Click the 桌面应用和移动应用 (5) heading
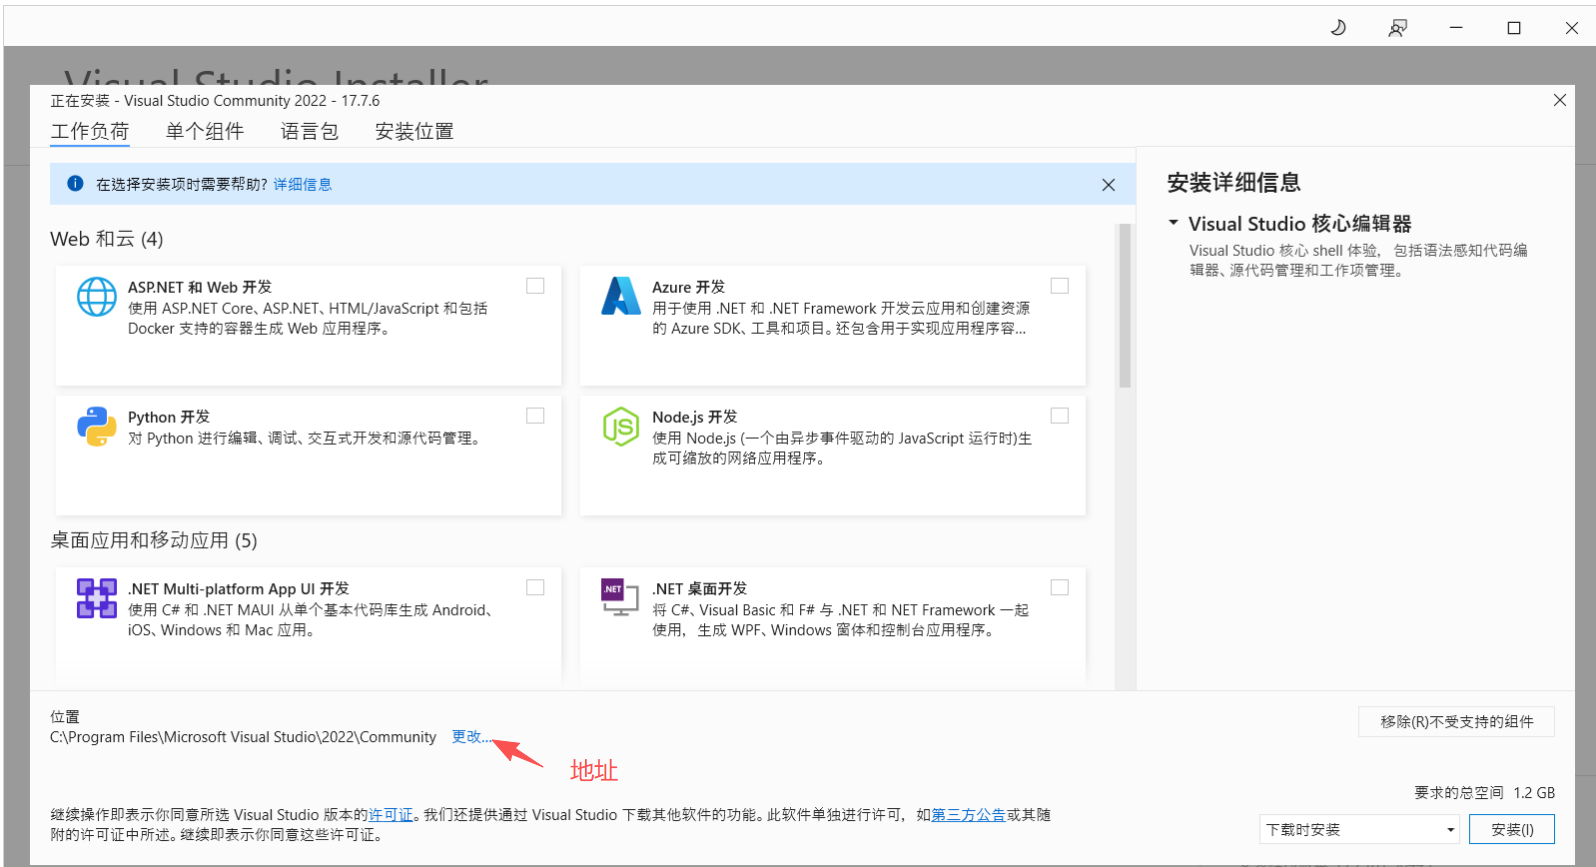Screen dimensions: 1596x867 [154, 541]
